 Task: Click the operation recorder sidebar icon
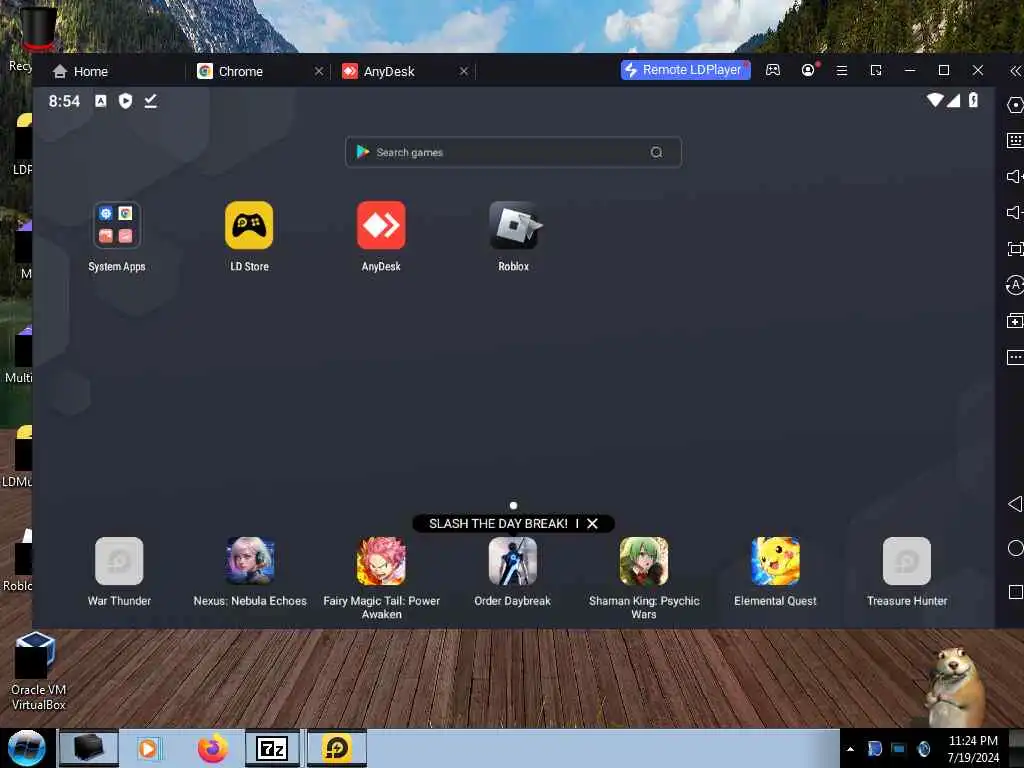pos(1015,285)
